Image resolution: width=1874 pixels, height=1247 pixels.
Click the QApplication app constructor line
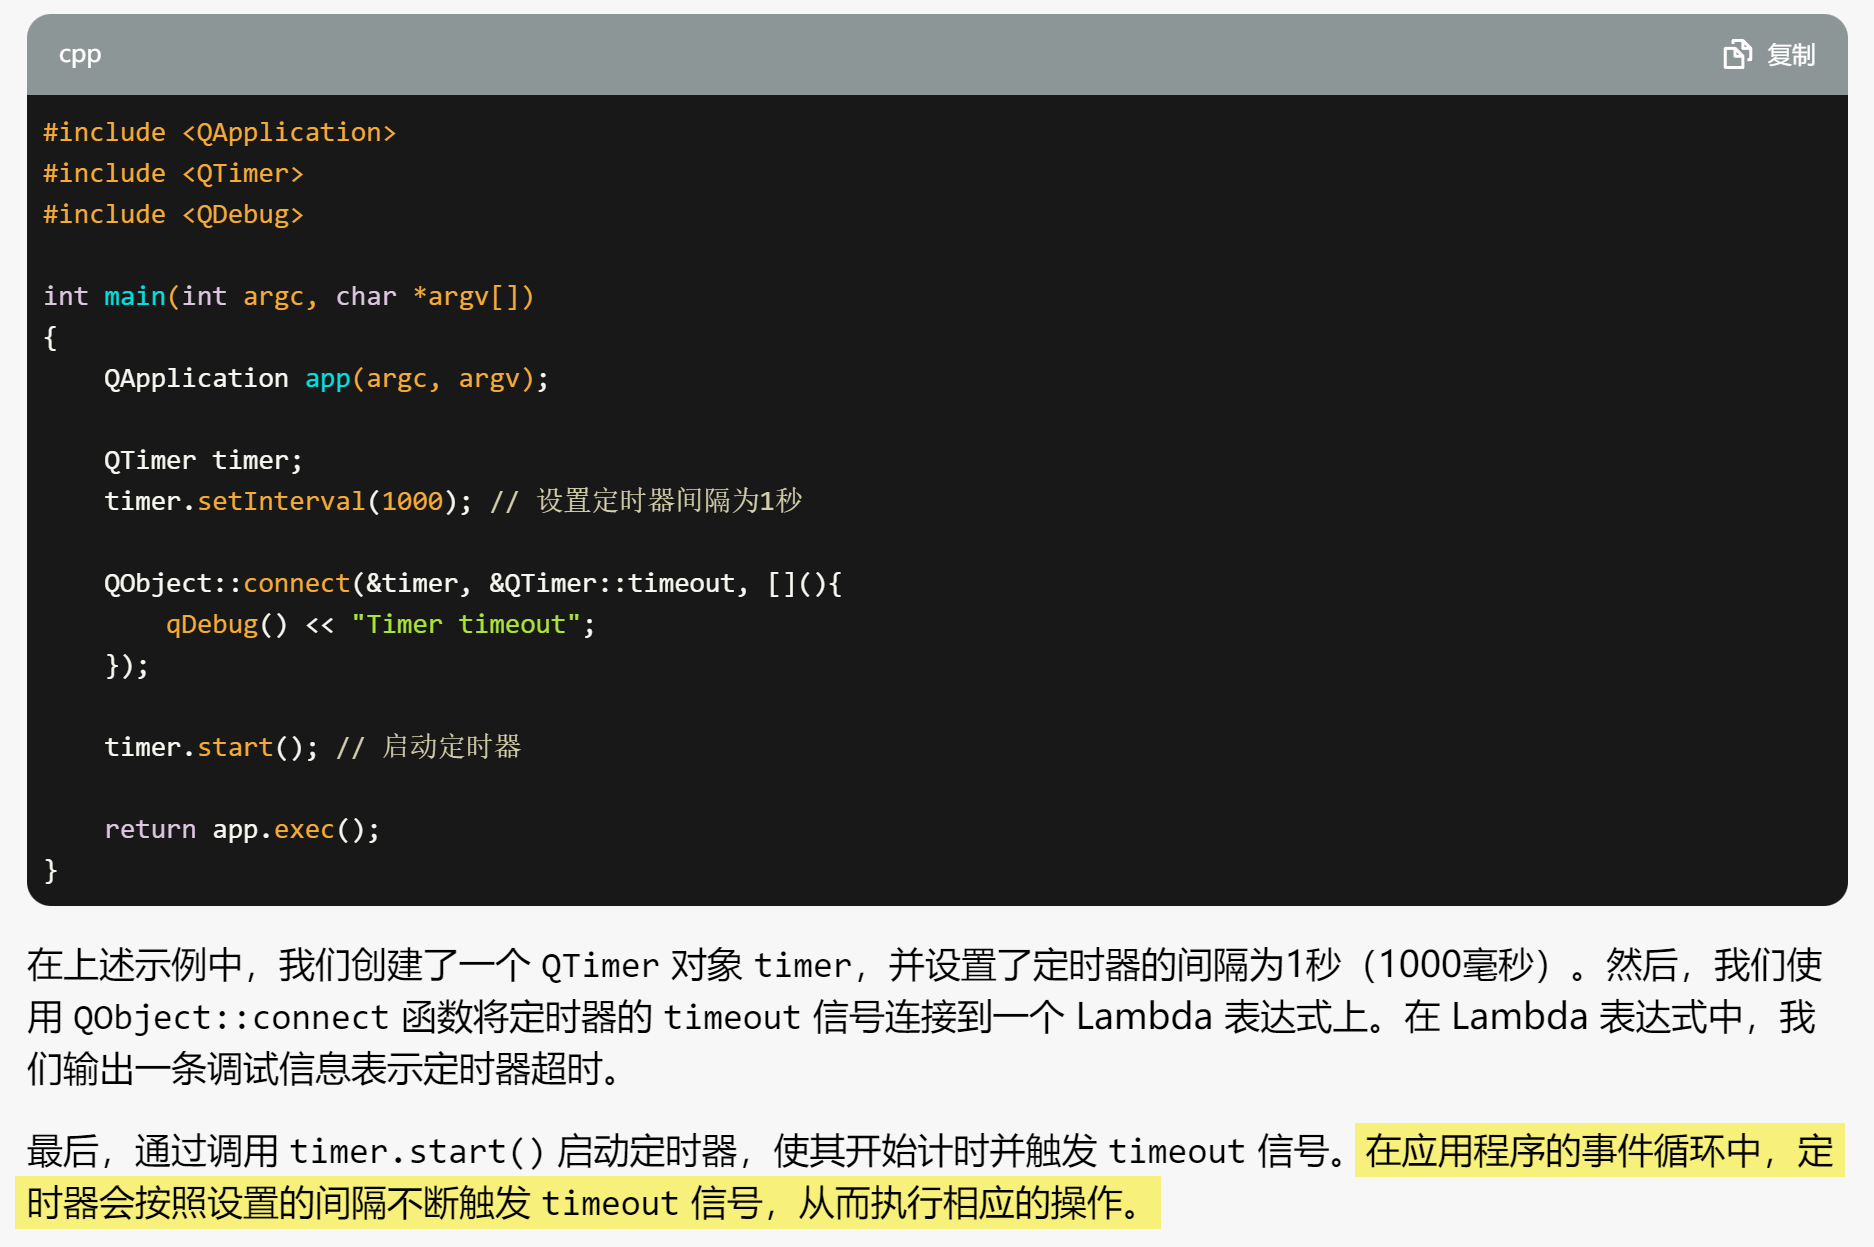point(325,377)
